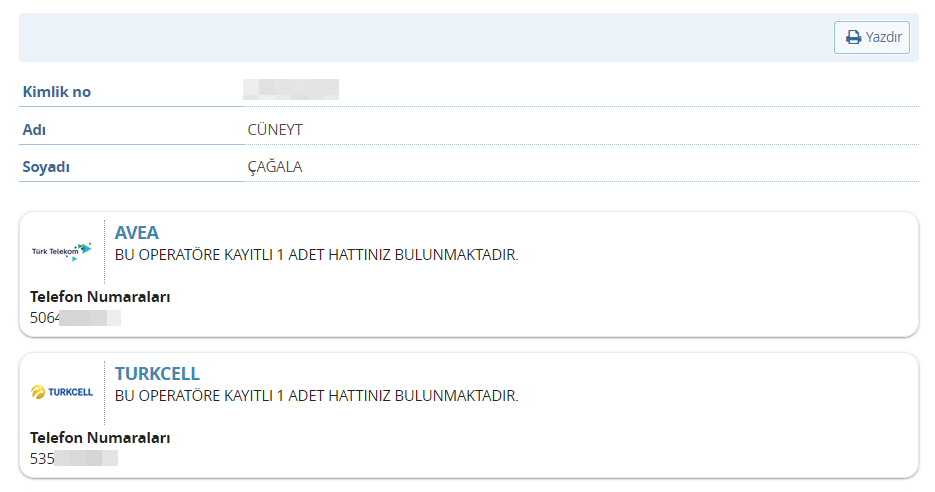Select the AVEA operator heading
This screenshot has height=492, width=935.
click(x=137, y=233)
